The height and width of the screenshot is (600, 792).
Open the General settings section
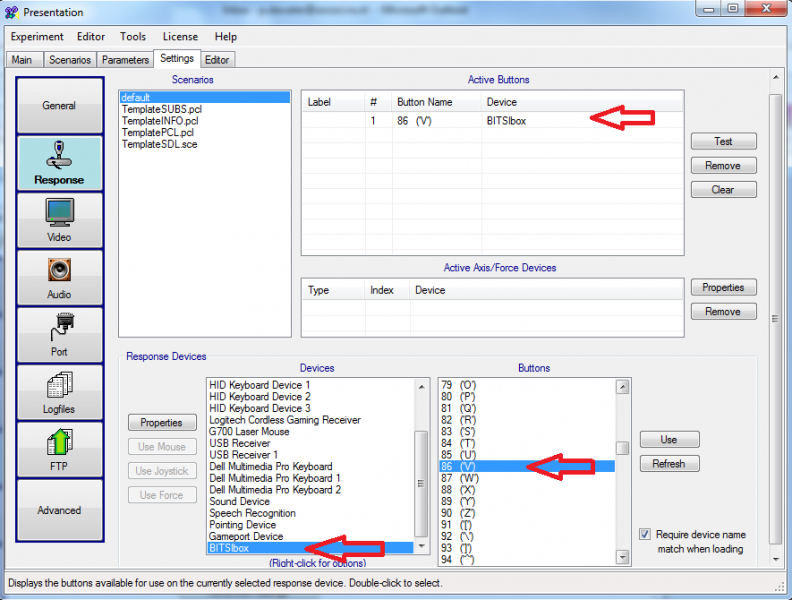(x=59, y=105)
